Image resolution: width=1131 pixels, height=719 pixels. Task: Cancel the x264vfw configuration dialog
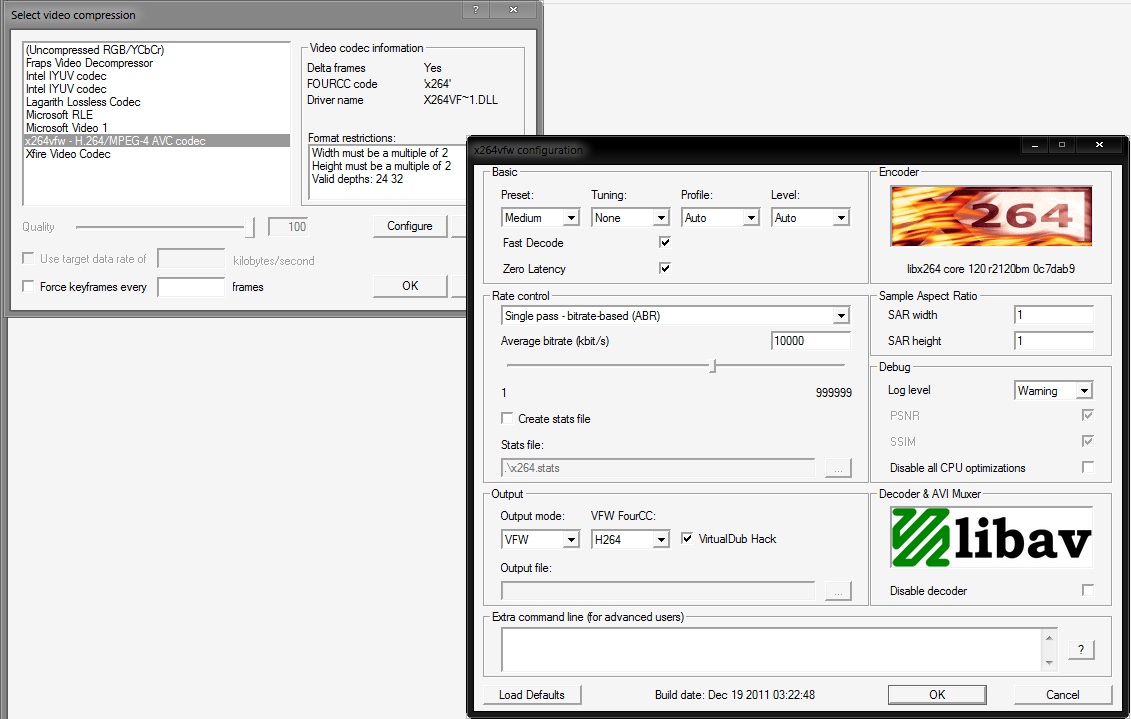pyautogui.click(x=1062, y=694)
